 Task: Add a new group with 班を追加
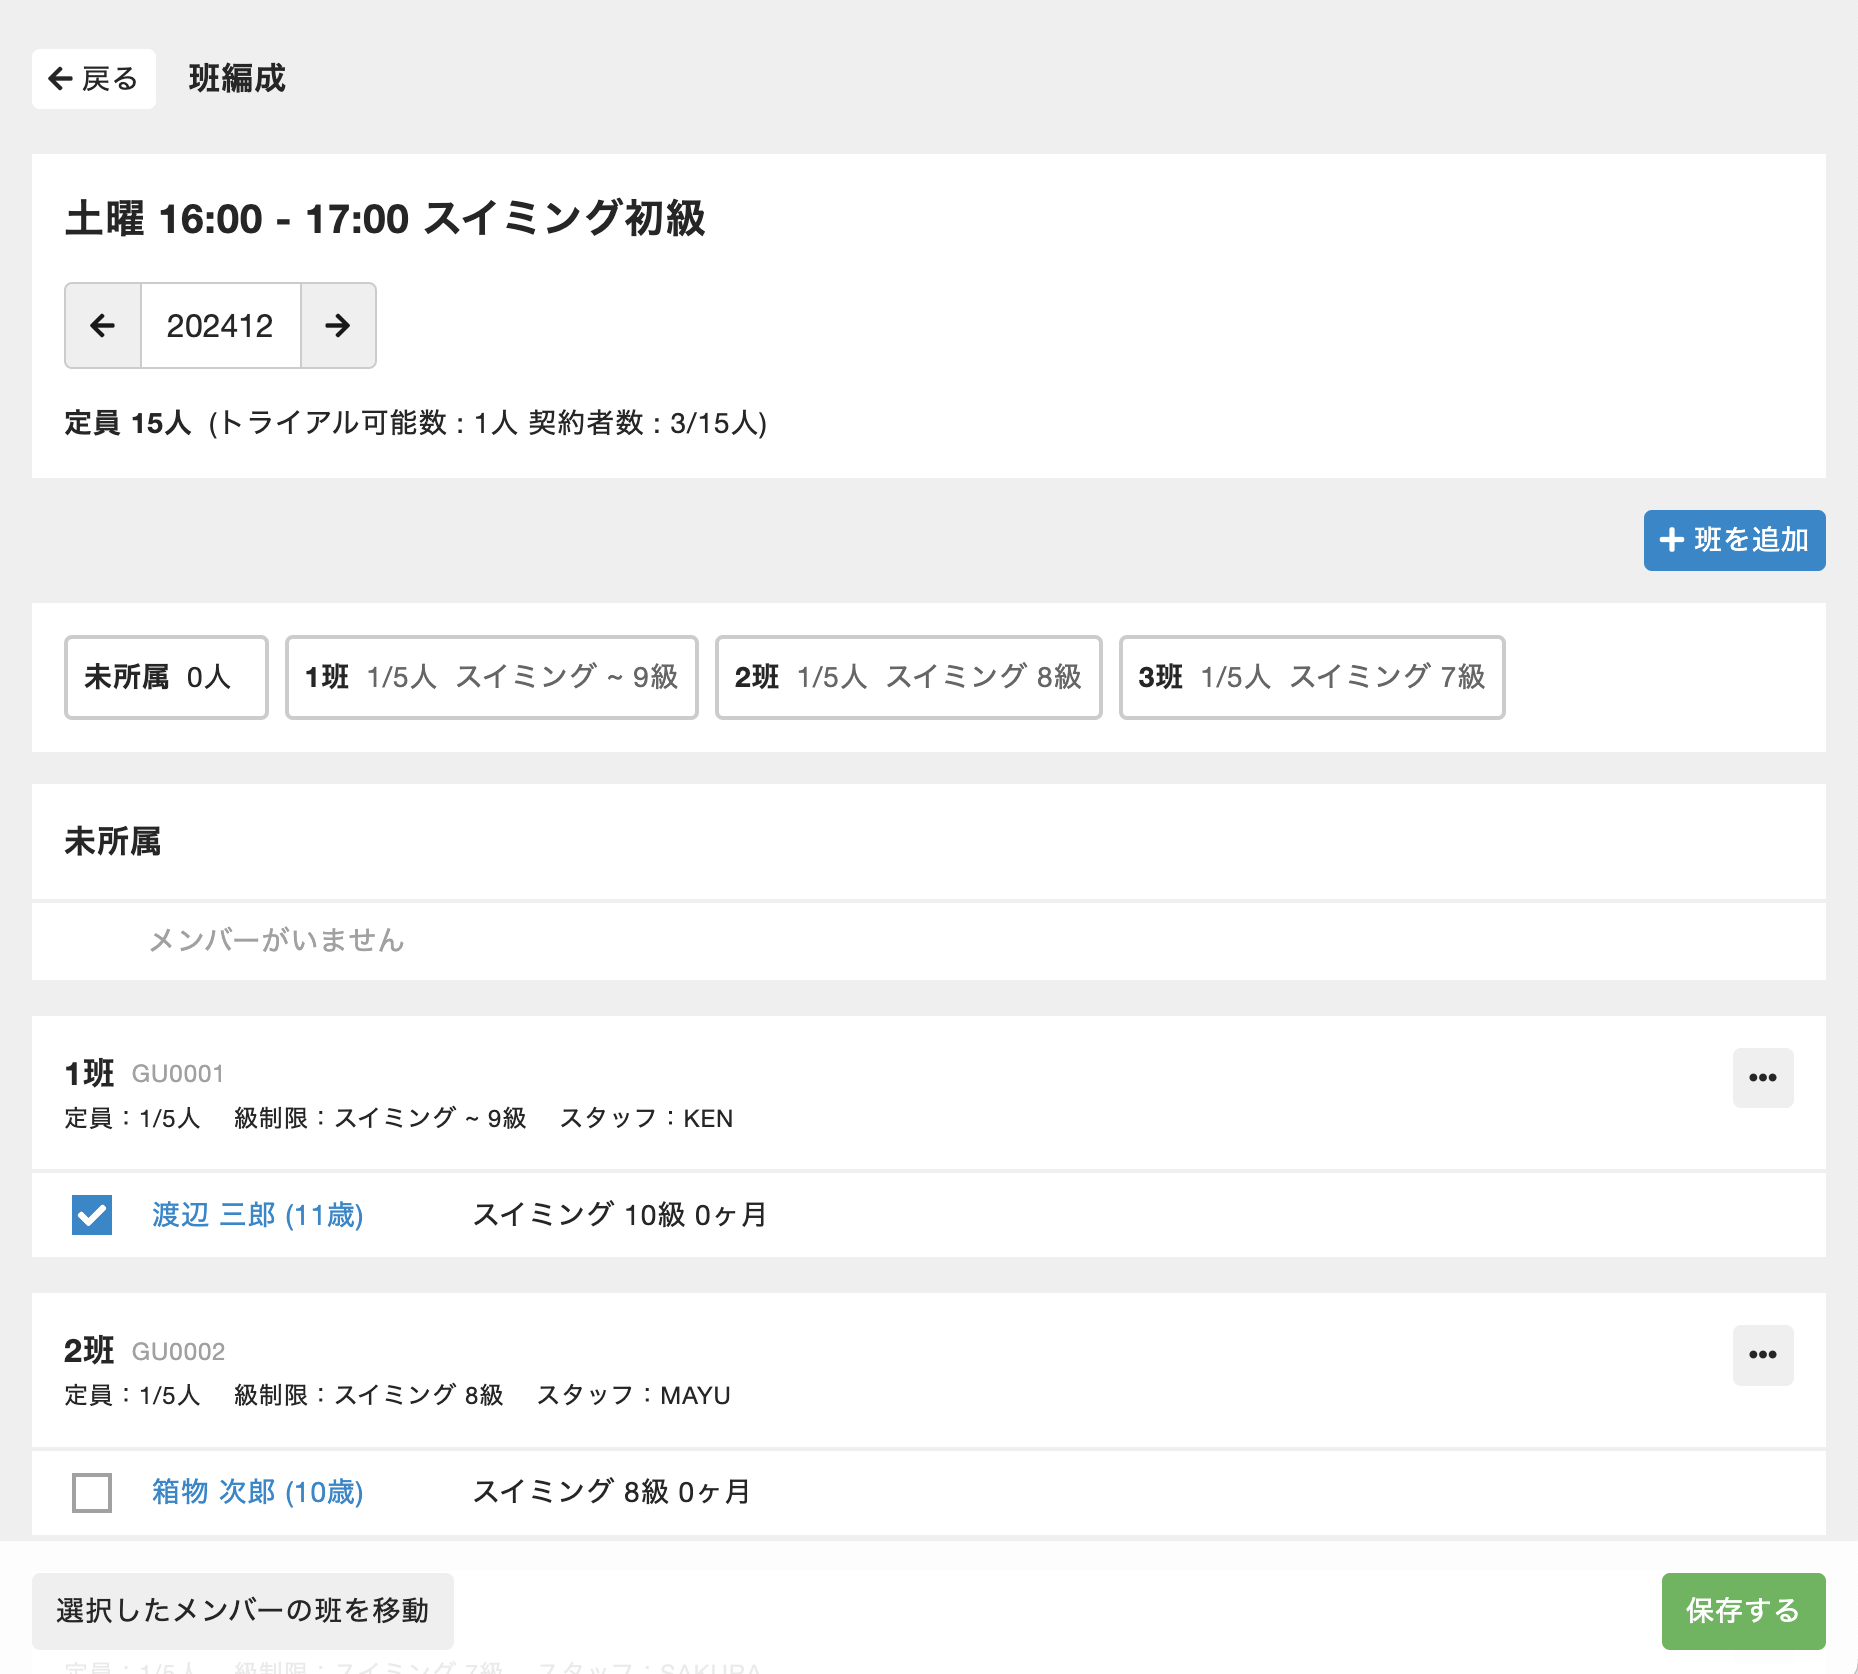pyautogui.click(x=1734, y=541)
